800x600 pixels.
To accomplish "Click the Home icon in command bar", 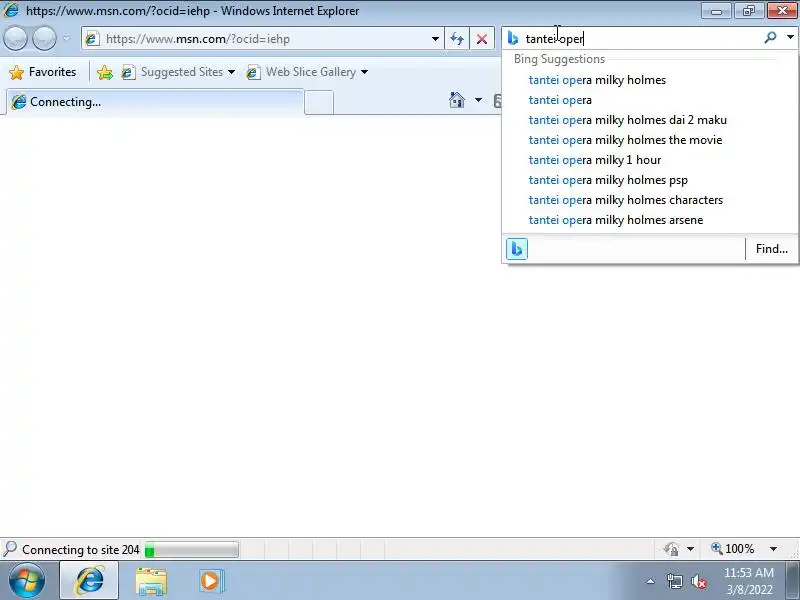I will click(457, 100).
